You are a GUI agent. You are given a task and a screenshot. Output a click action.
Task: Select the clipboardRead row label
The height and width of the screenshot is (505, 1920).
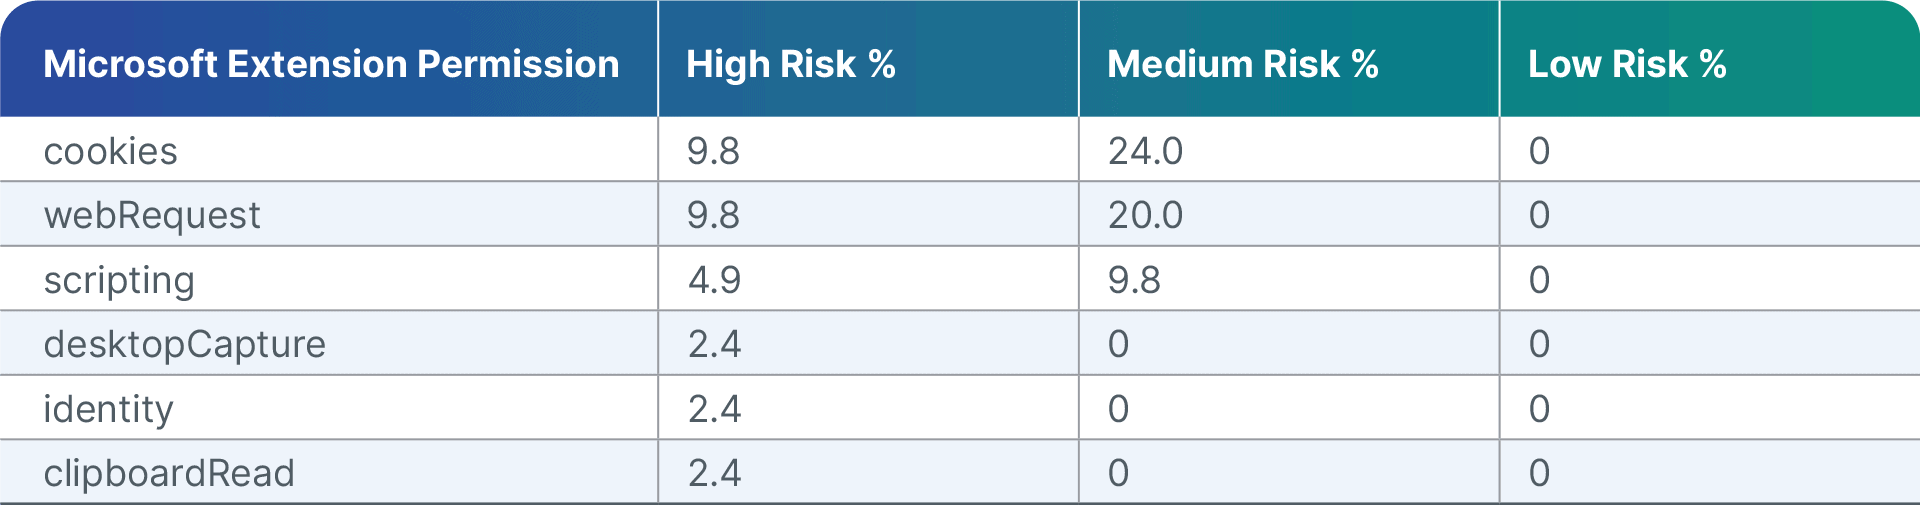coord(169,473)
